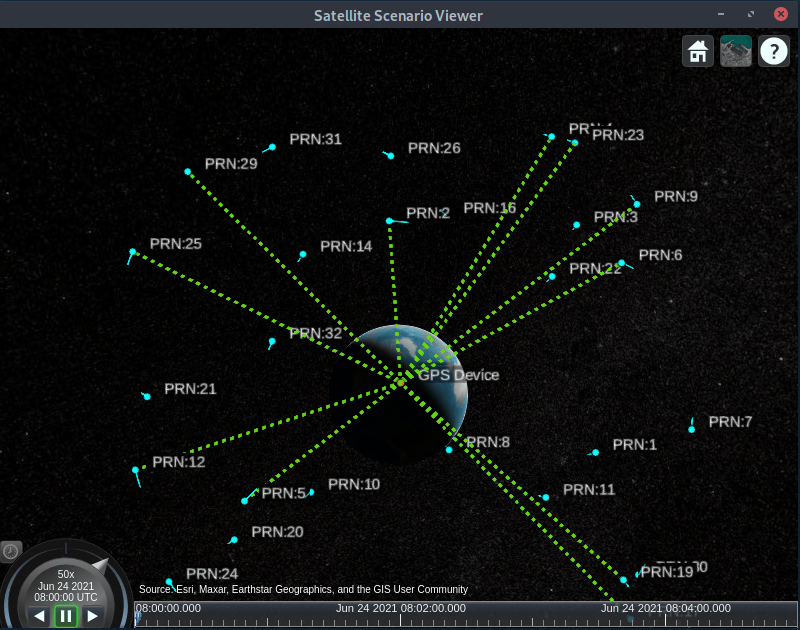This screenshot has height=630, width=800.
Task: Select the PRN:25 satellite marker
Action: [x=133, y=252]
